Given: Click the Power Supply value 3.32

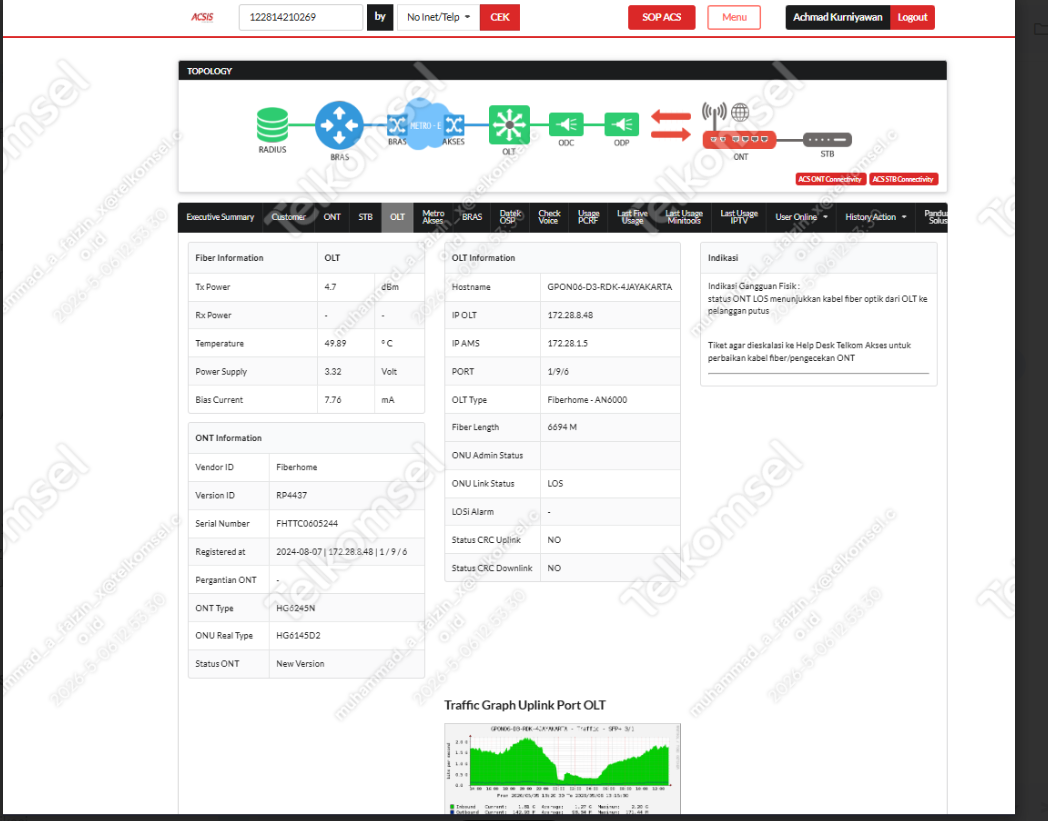Looking at the screenshot, I should click(333, 372).
